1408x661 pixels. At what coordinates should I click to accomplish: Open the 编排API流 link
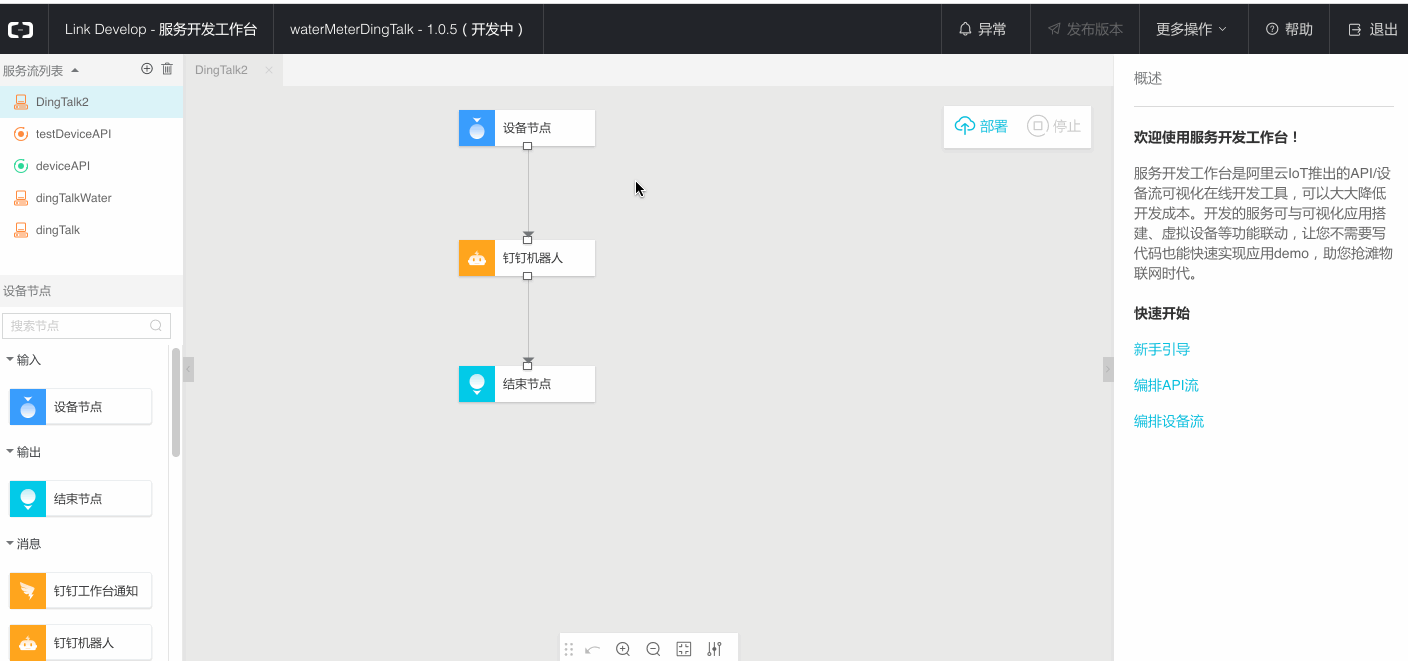coord(1166,386)
